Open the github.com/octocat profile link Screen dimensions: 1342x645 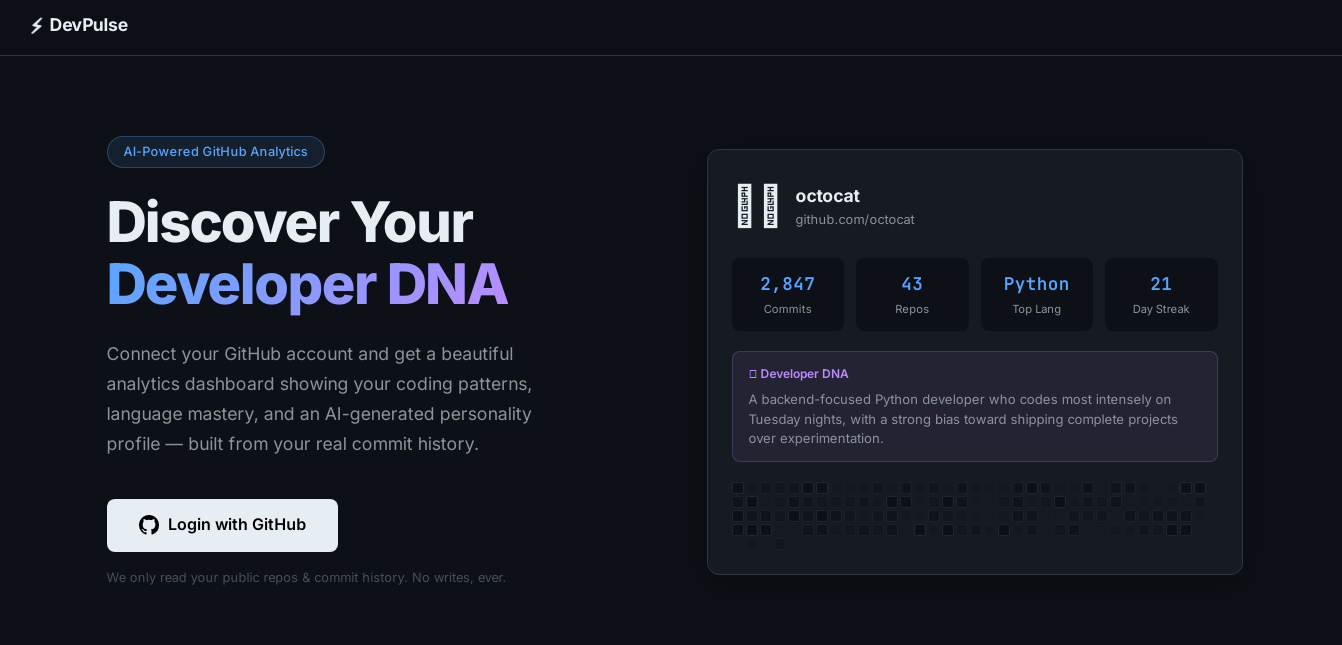pyautogui.click(x=854, y=220)
